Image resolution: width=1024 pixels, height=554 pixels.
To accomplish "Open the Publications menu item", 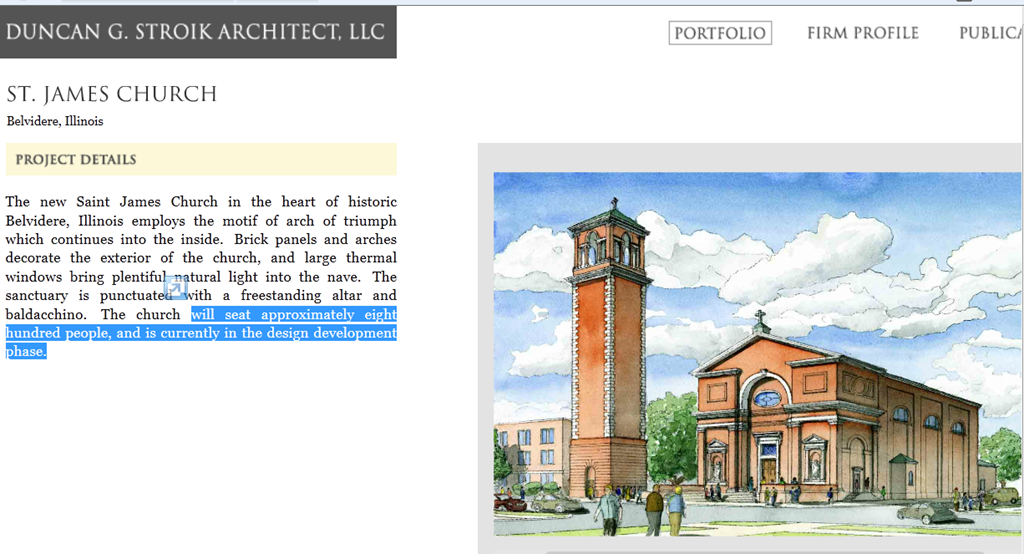I will coord(989,33).
